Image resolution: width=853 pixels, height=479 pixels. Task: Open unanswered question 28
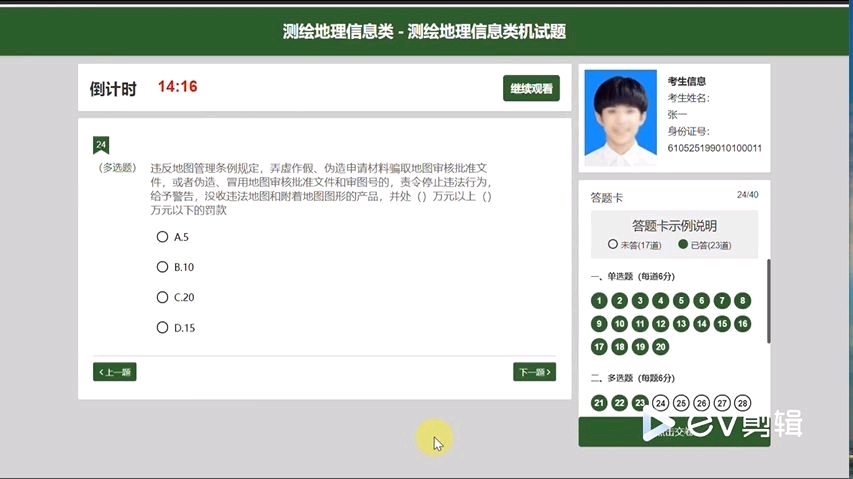click(x=742, y=403)
